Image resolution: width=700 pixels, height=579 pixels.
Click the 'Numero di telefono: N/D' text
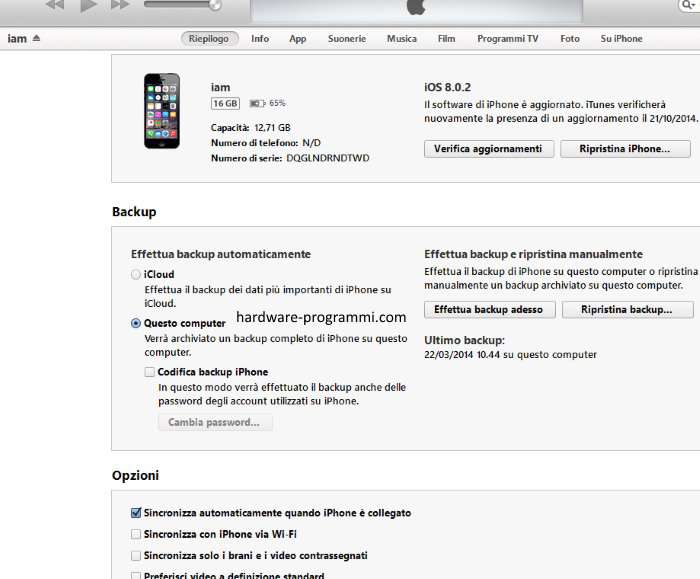266,143
